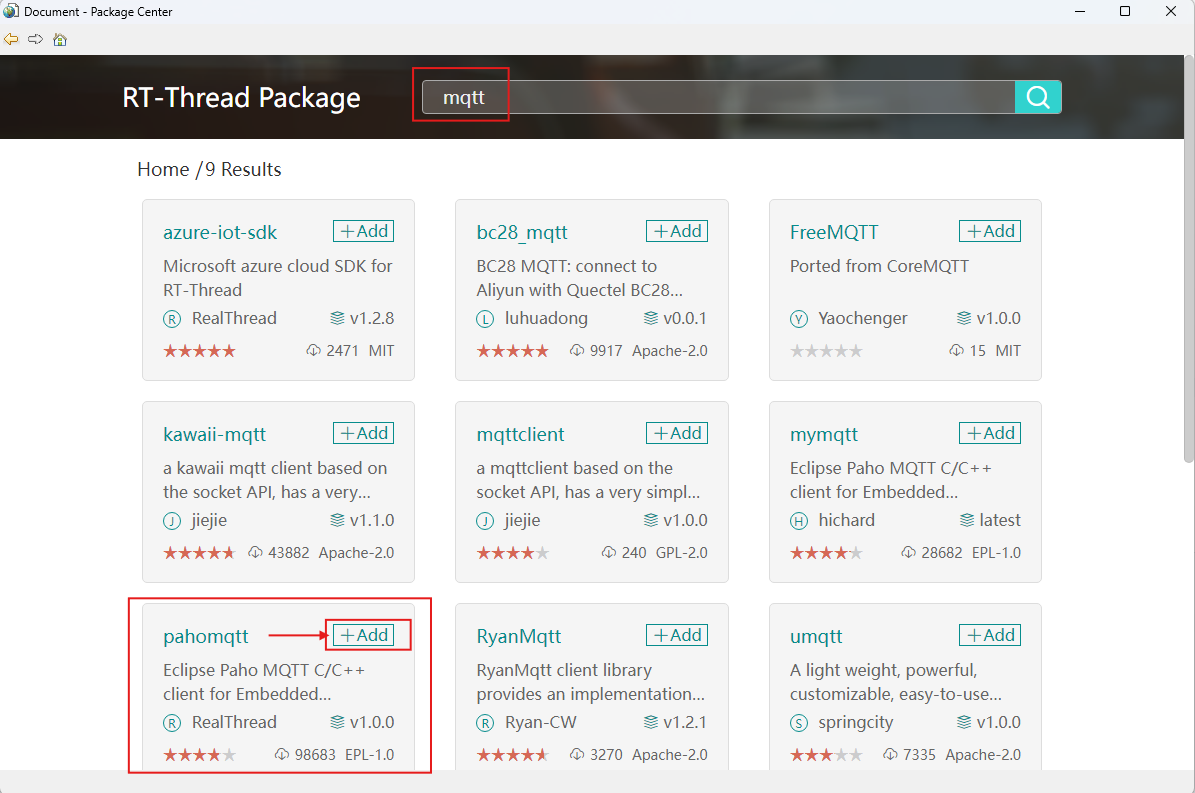The width and height of the screenshot is (1195, 793).
Task: Add the RyanMqtt package
Action: coord(677,635)
